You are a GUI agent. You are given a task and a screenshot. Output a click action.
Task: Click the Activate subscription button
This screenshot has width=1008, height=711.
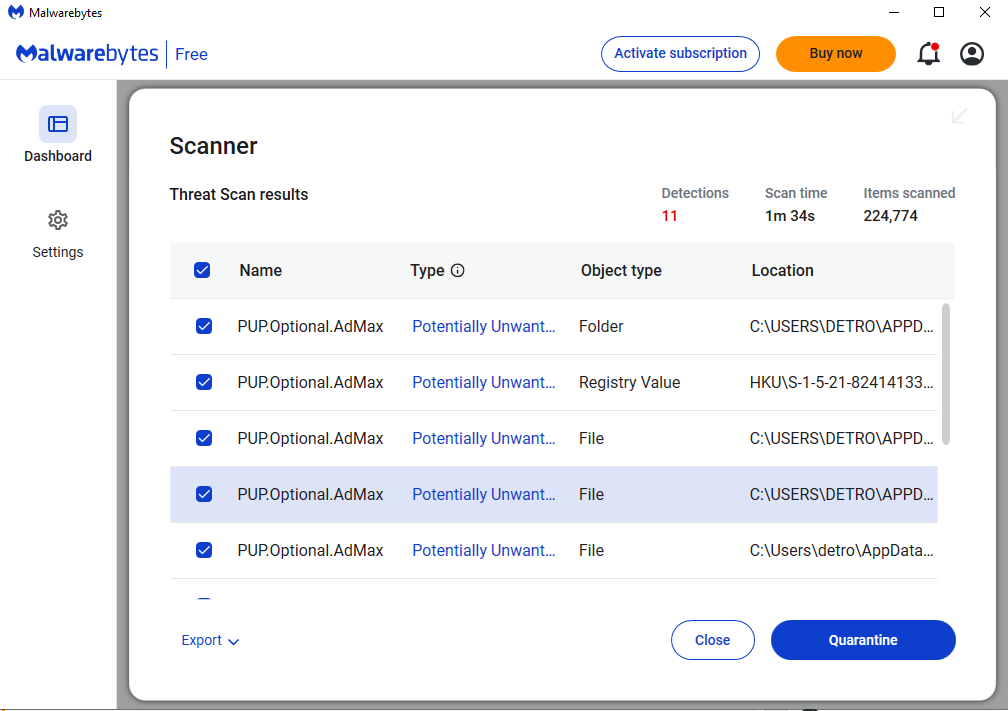680,54
